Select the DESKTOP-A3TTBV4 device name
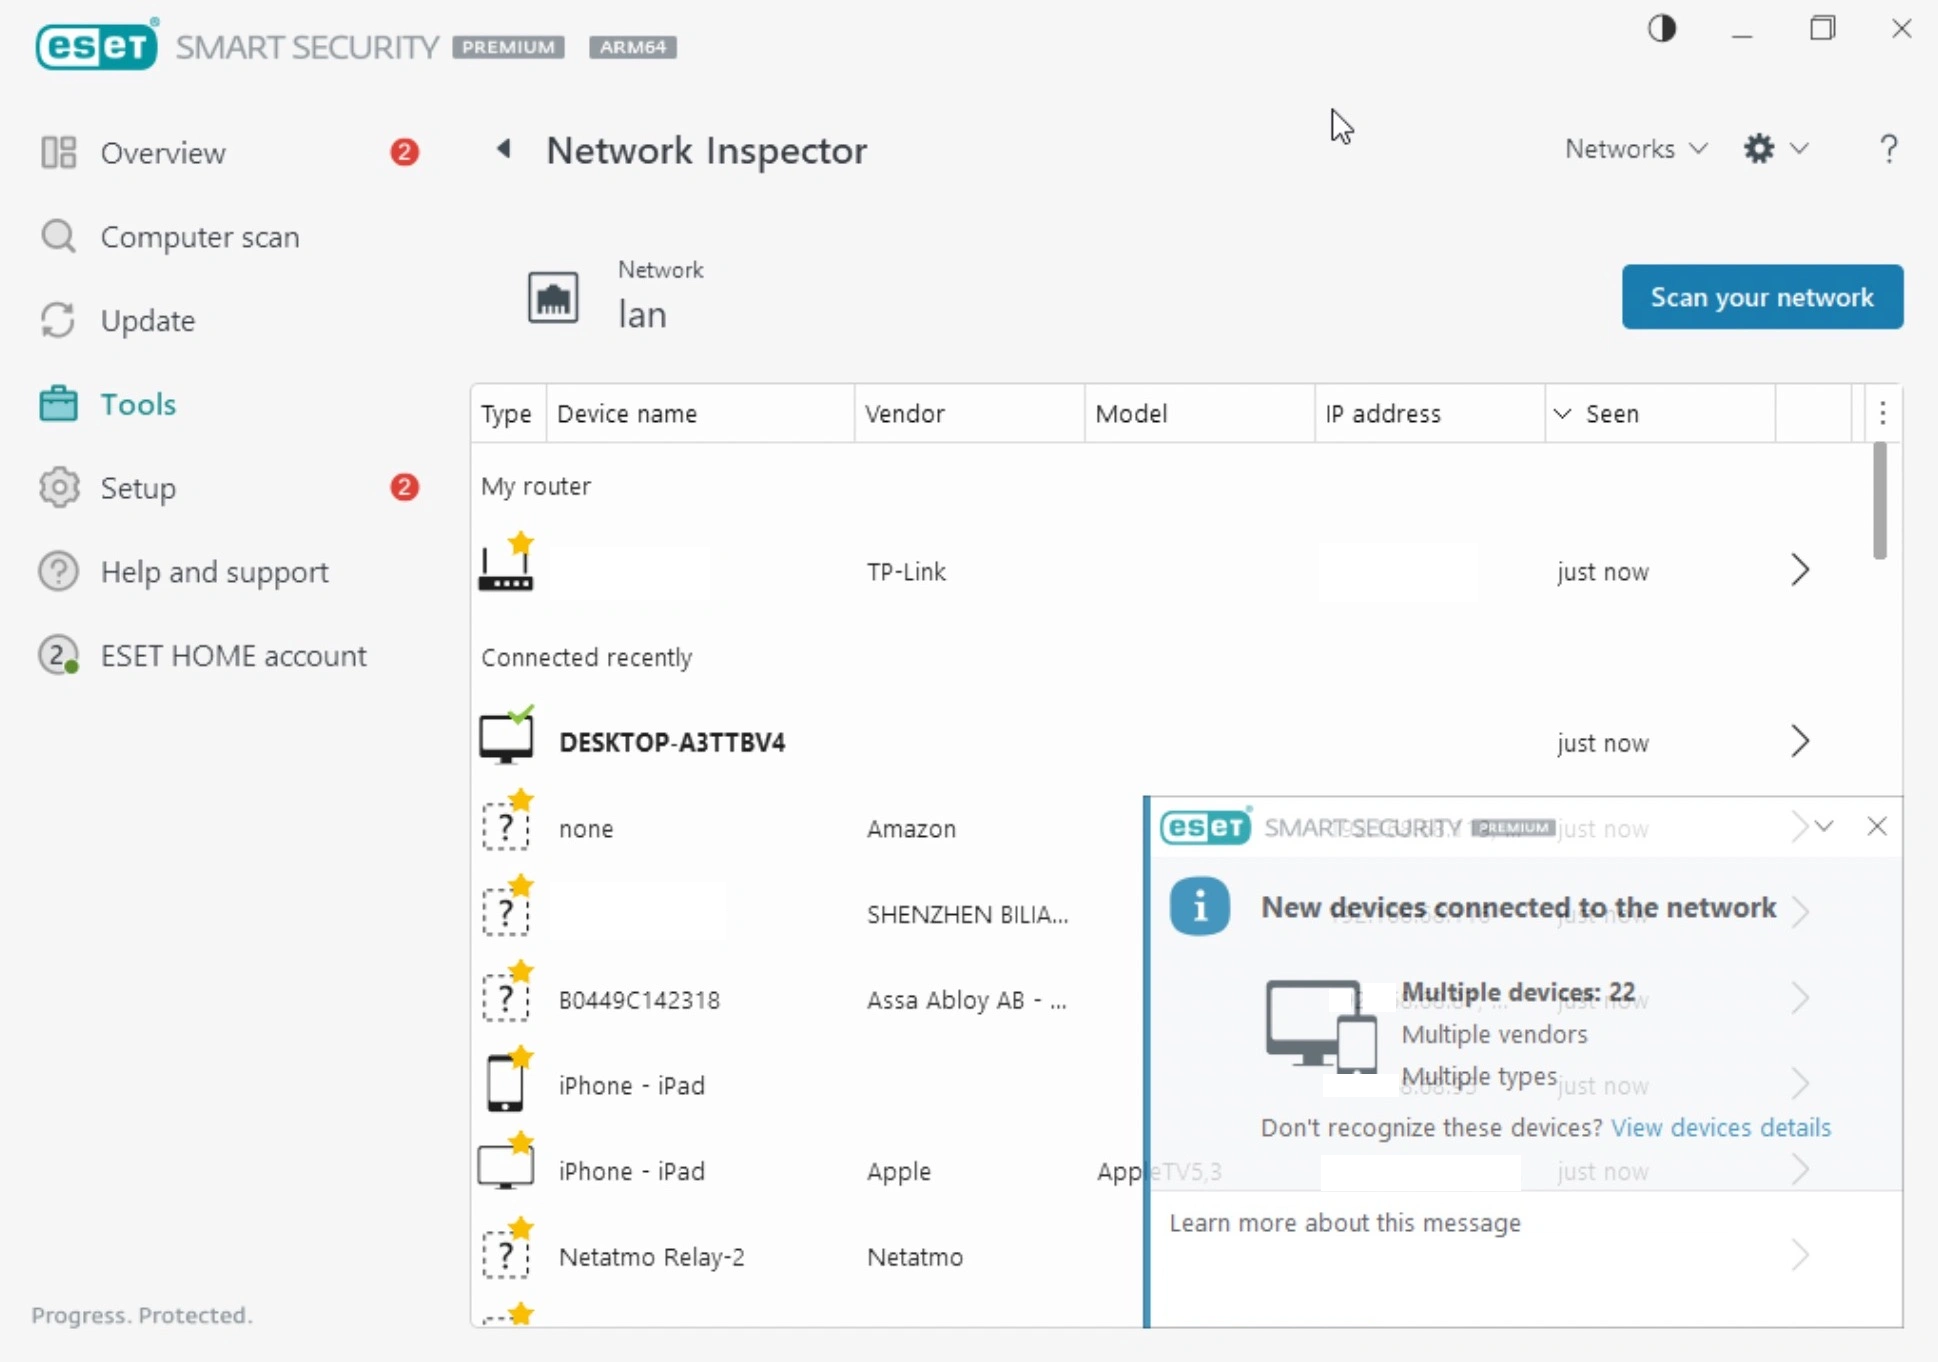This screenshot has width=1938, height=1362. (672, 743)
